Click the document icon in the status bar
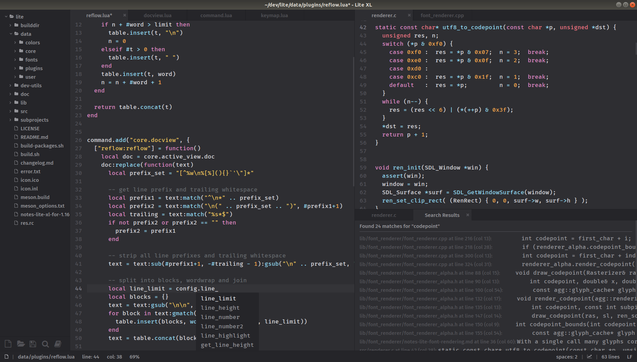 [x=6, y=357]
